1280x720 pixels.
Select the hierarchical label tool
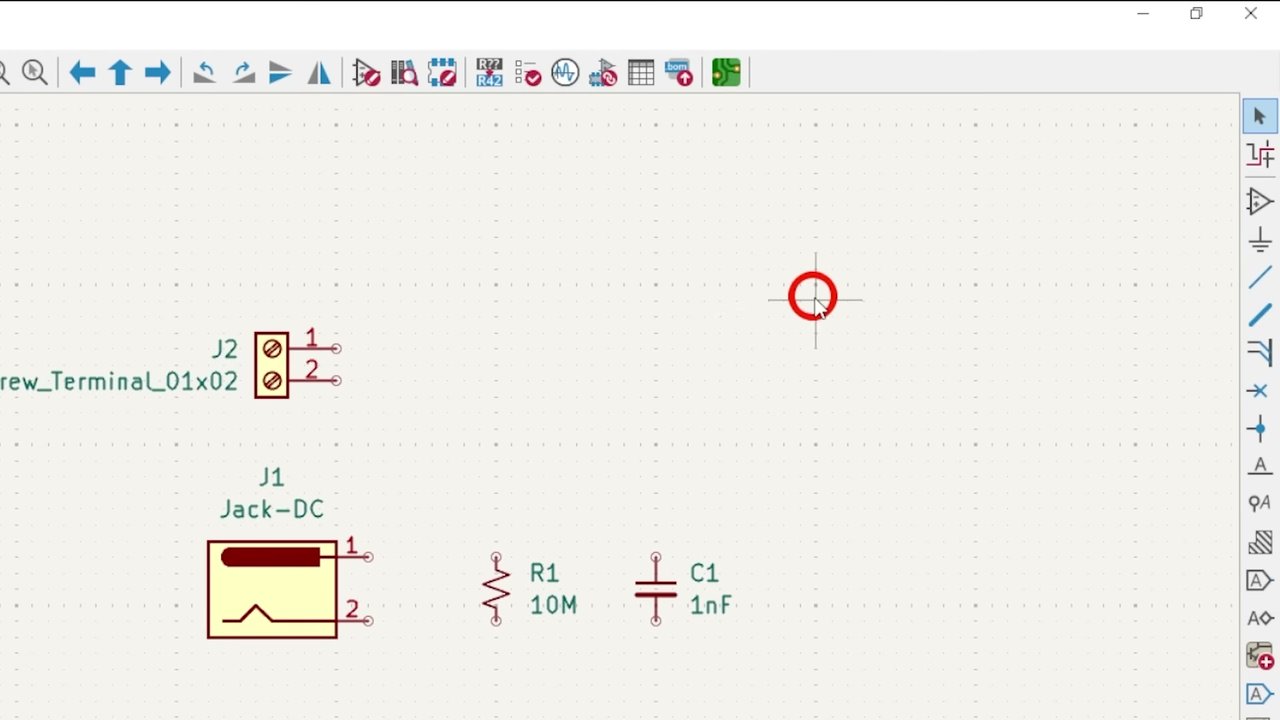pyautogui.click(x=1259, y=618)
